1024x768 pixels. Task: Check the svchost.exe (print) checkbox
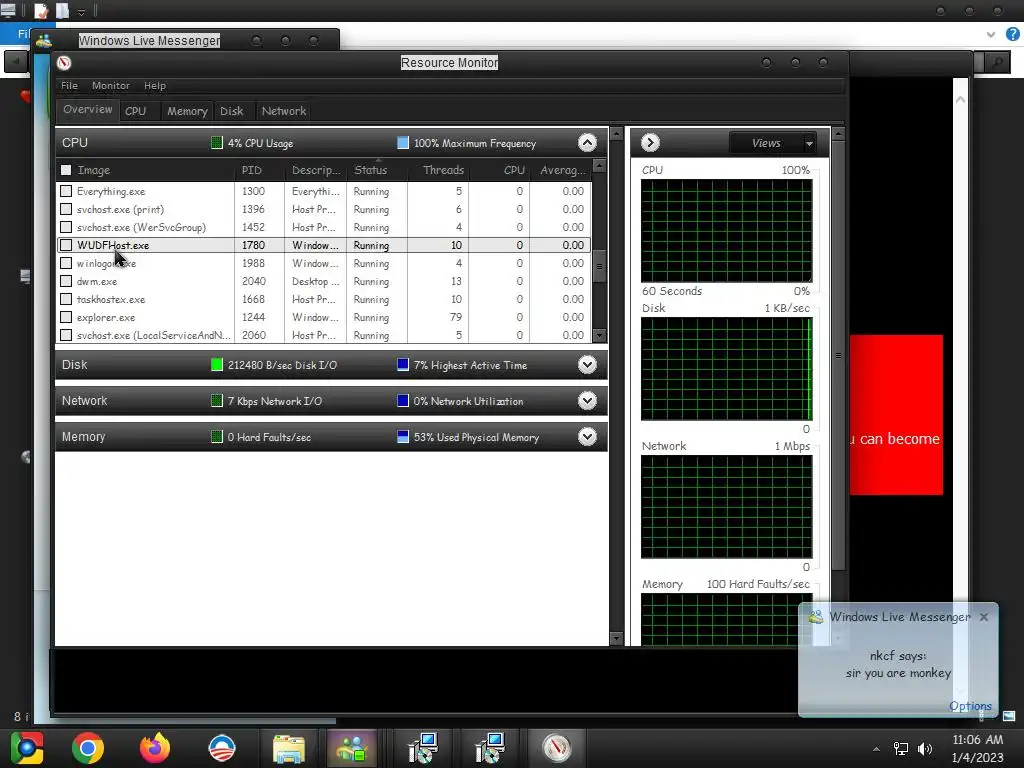(x=66, y=210)
